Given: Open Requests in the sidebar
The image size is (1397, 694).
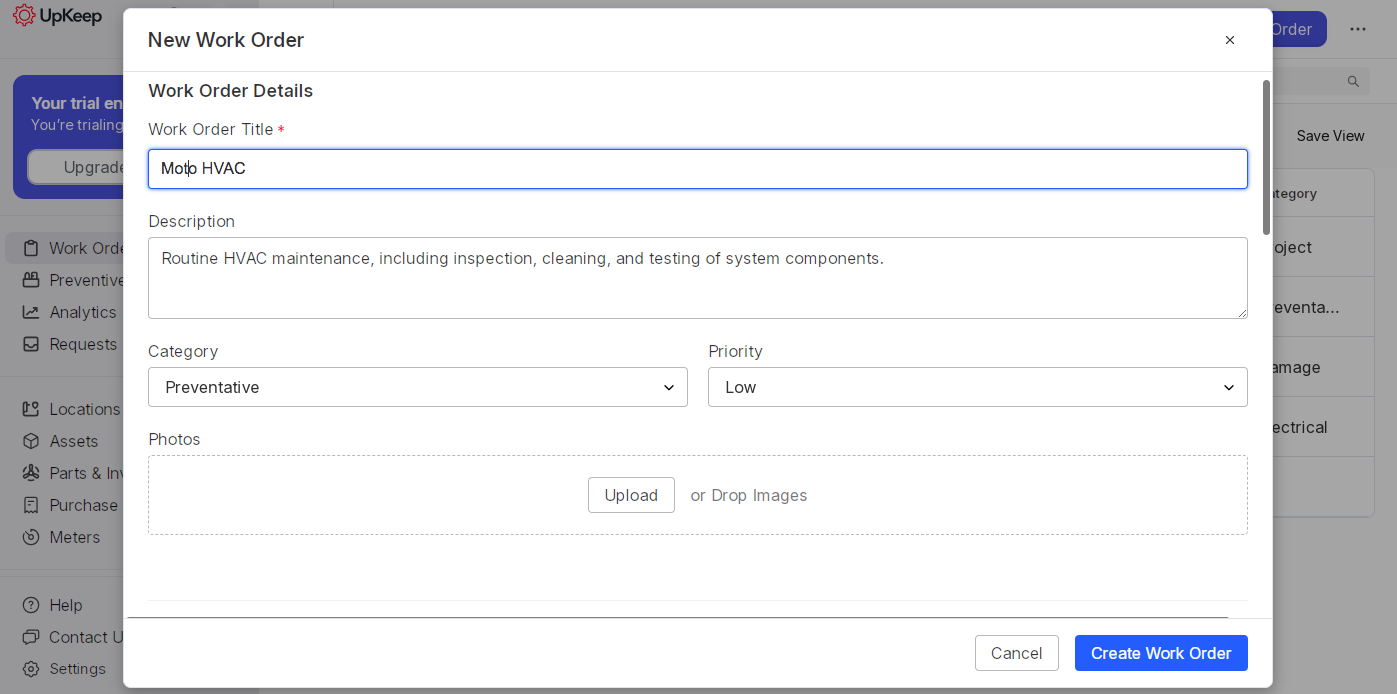Looking at the screenshot, I should click(82, 344).
